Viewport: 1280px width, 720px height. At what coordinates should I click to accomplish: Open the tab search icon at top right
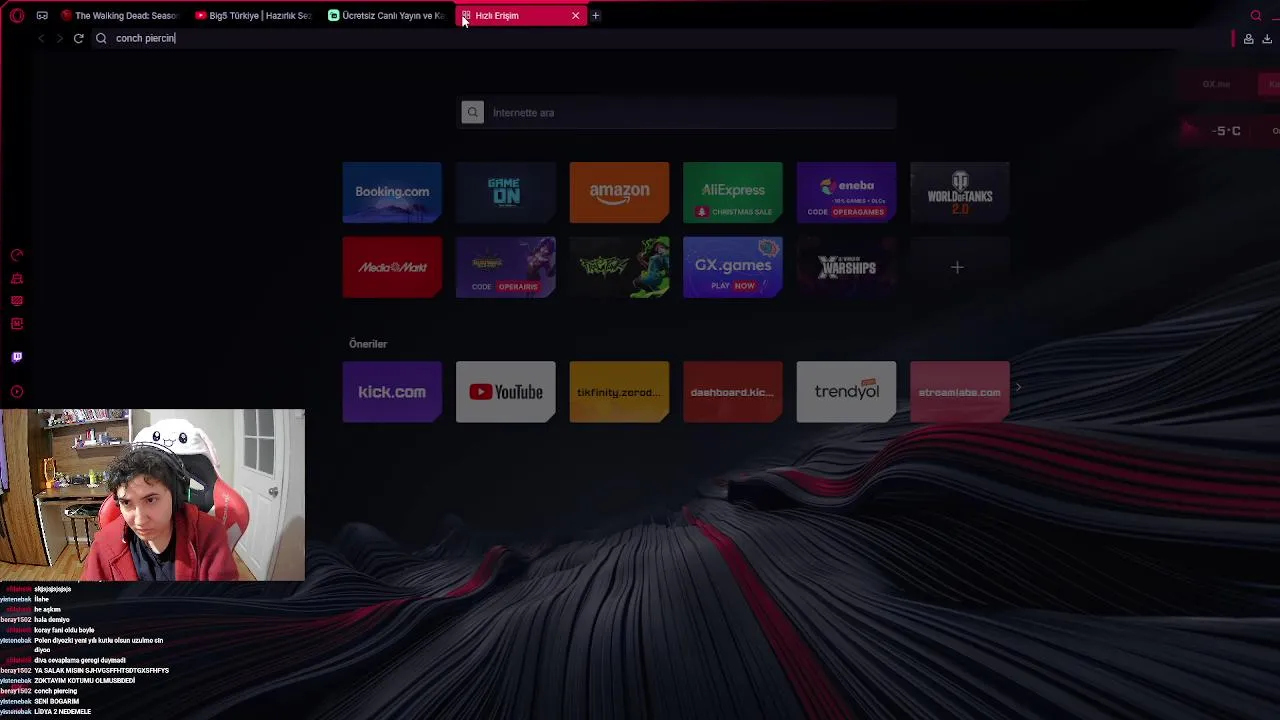click(x=1256, y=15)
